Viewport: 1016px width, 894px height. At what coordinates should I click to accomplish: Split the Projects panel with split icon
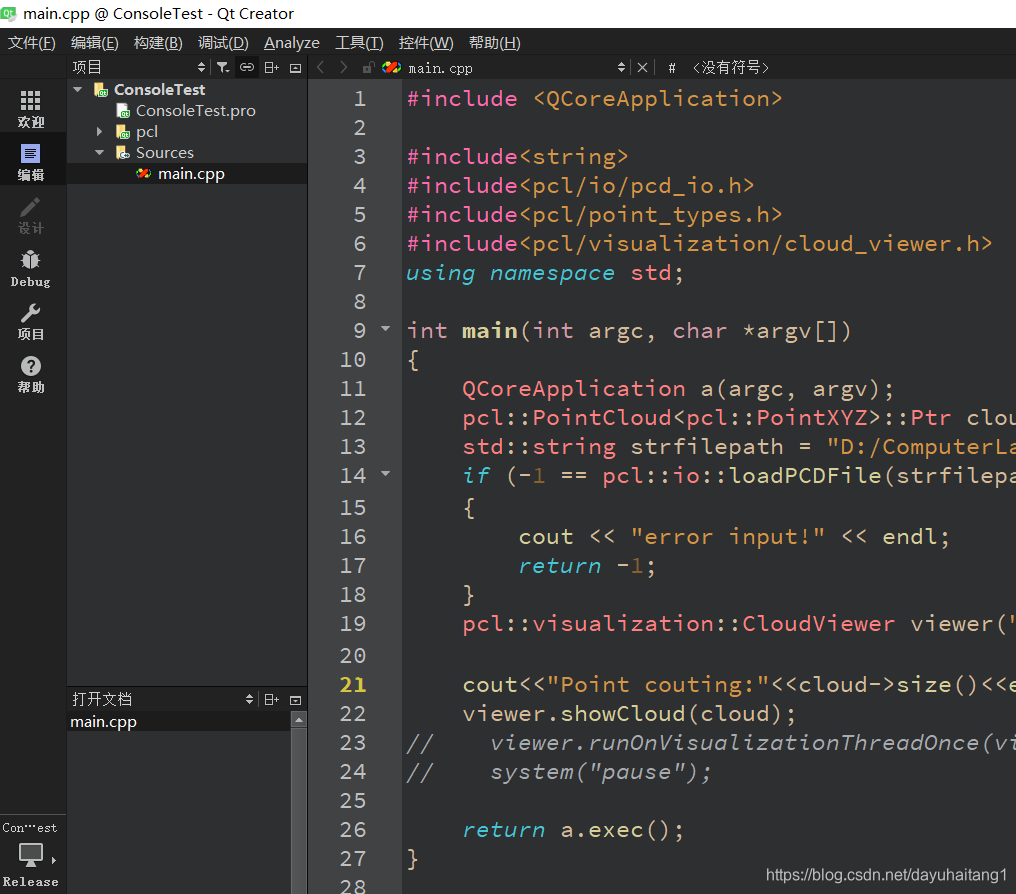pos(271,67)
